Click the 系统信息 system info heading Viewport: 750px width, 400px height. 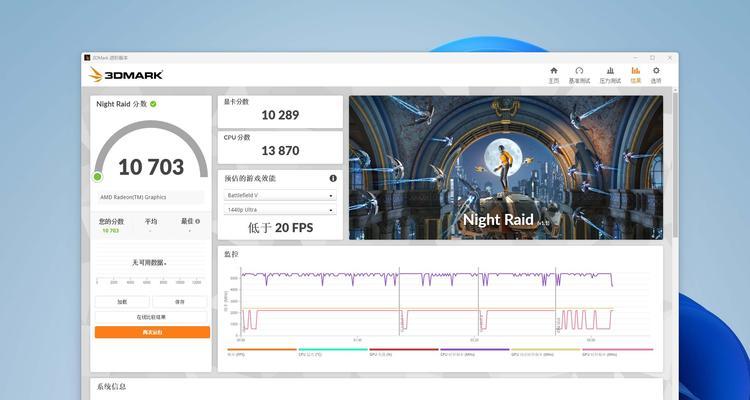tap(111, 387)
